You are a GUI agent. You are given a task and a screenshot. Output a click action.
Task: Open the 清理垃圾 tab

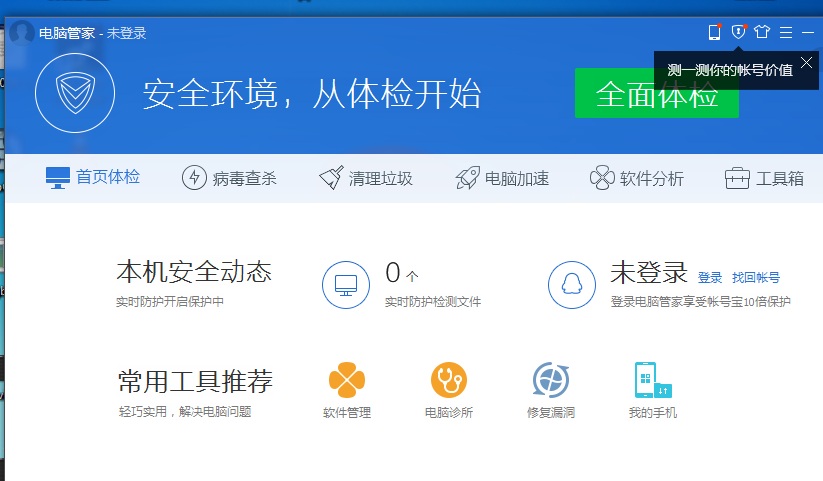point(366,178)
